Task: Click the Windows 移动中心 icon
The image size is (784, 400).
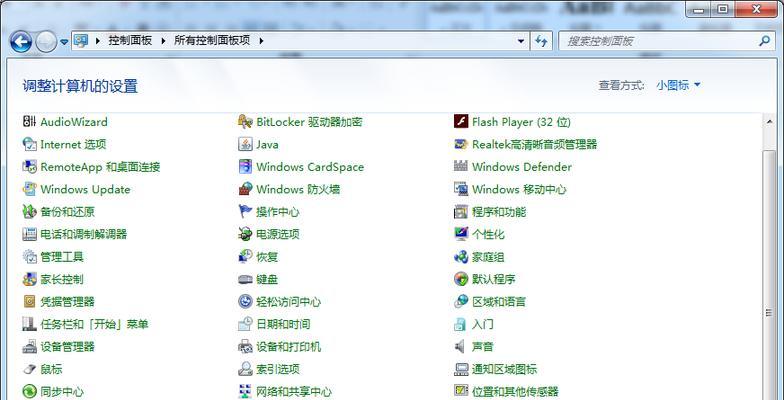Action: pos(460,190)
